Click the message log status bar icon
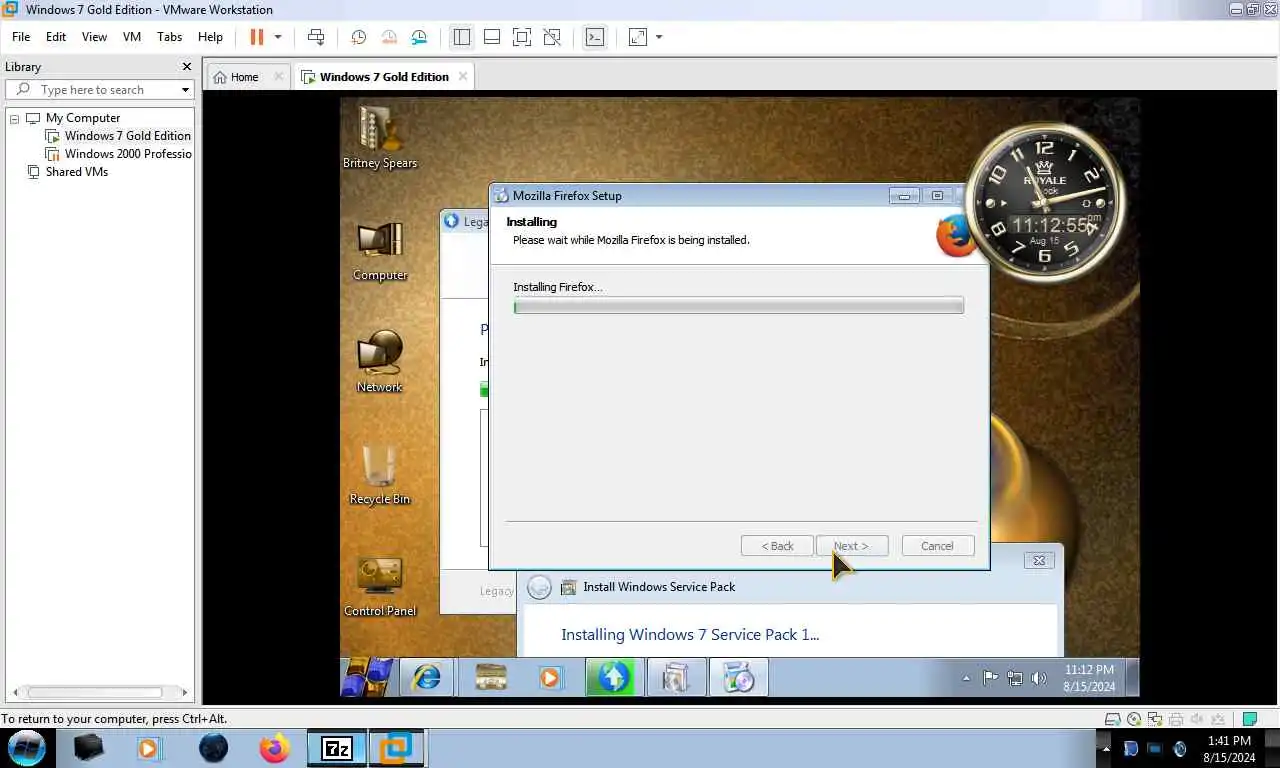The image size is (1280, 768). (x=1250, y=719)
